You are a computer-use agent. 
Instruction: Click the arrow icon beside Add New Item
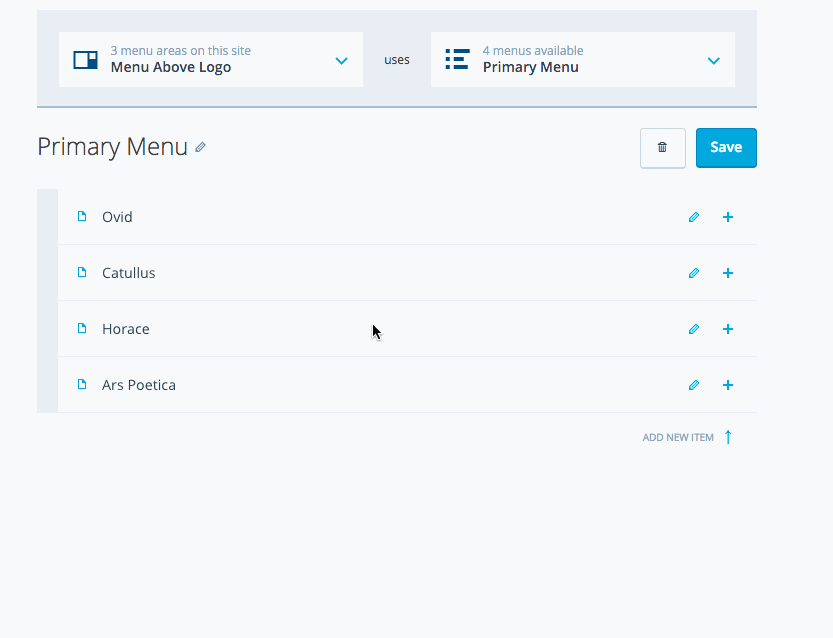728,437
